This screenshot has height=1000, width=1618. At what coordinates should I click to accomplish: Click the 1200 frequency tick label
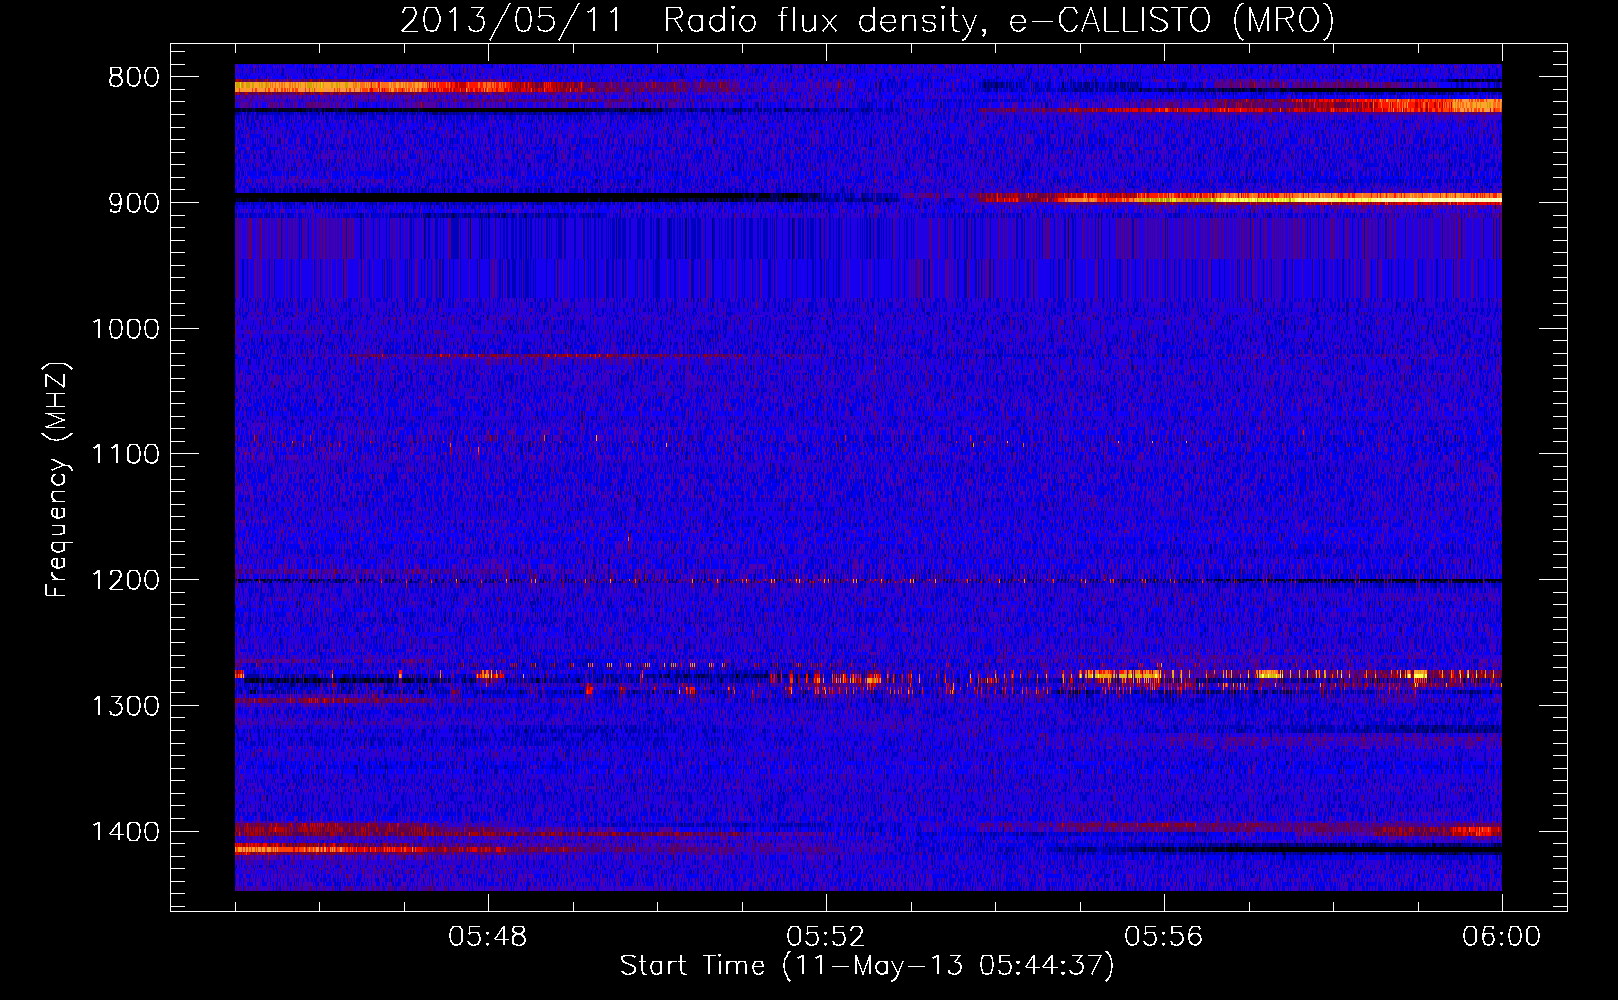coord(126,581)
